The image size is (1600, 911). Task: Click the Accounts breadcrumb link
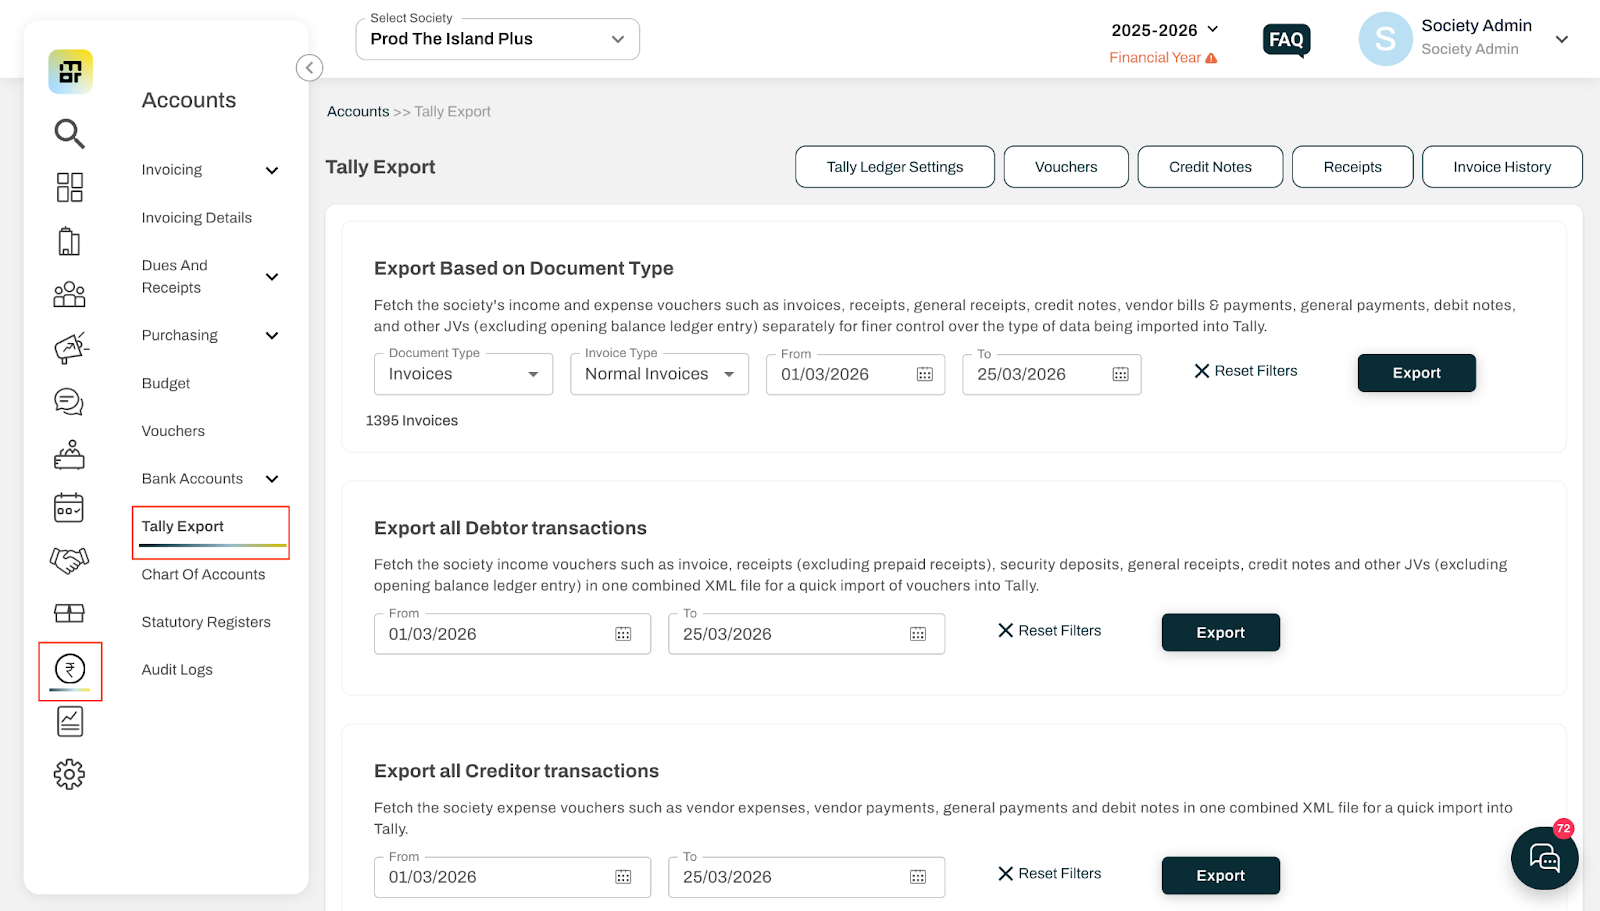click(x=358, y=112)
